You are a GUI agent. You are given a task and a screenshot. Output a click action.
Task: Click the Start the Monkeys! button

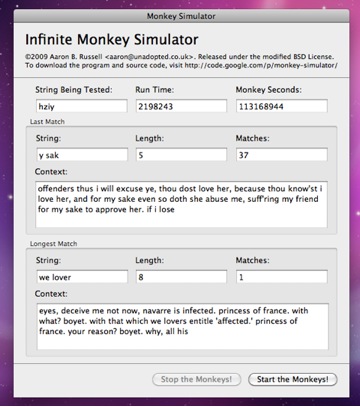coord(293,379)
